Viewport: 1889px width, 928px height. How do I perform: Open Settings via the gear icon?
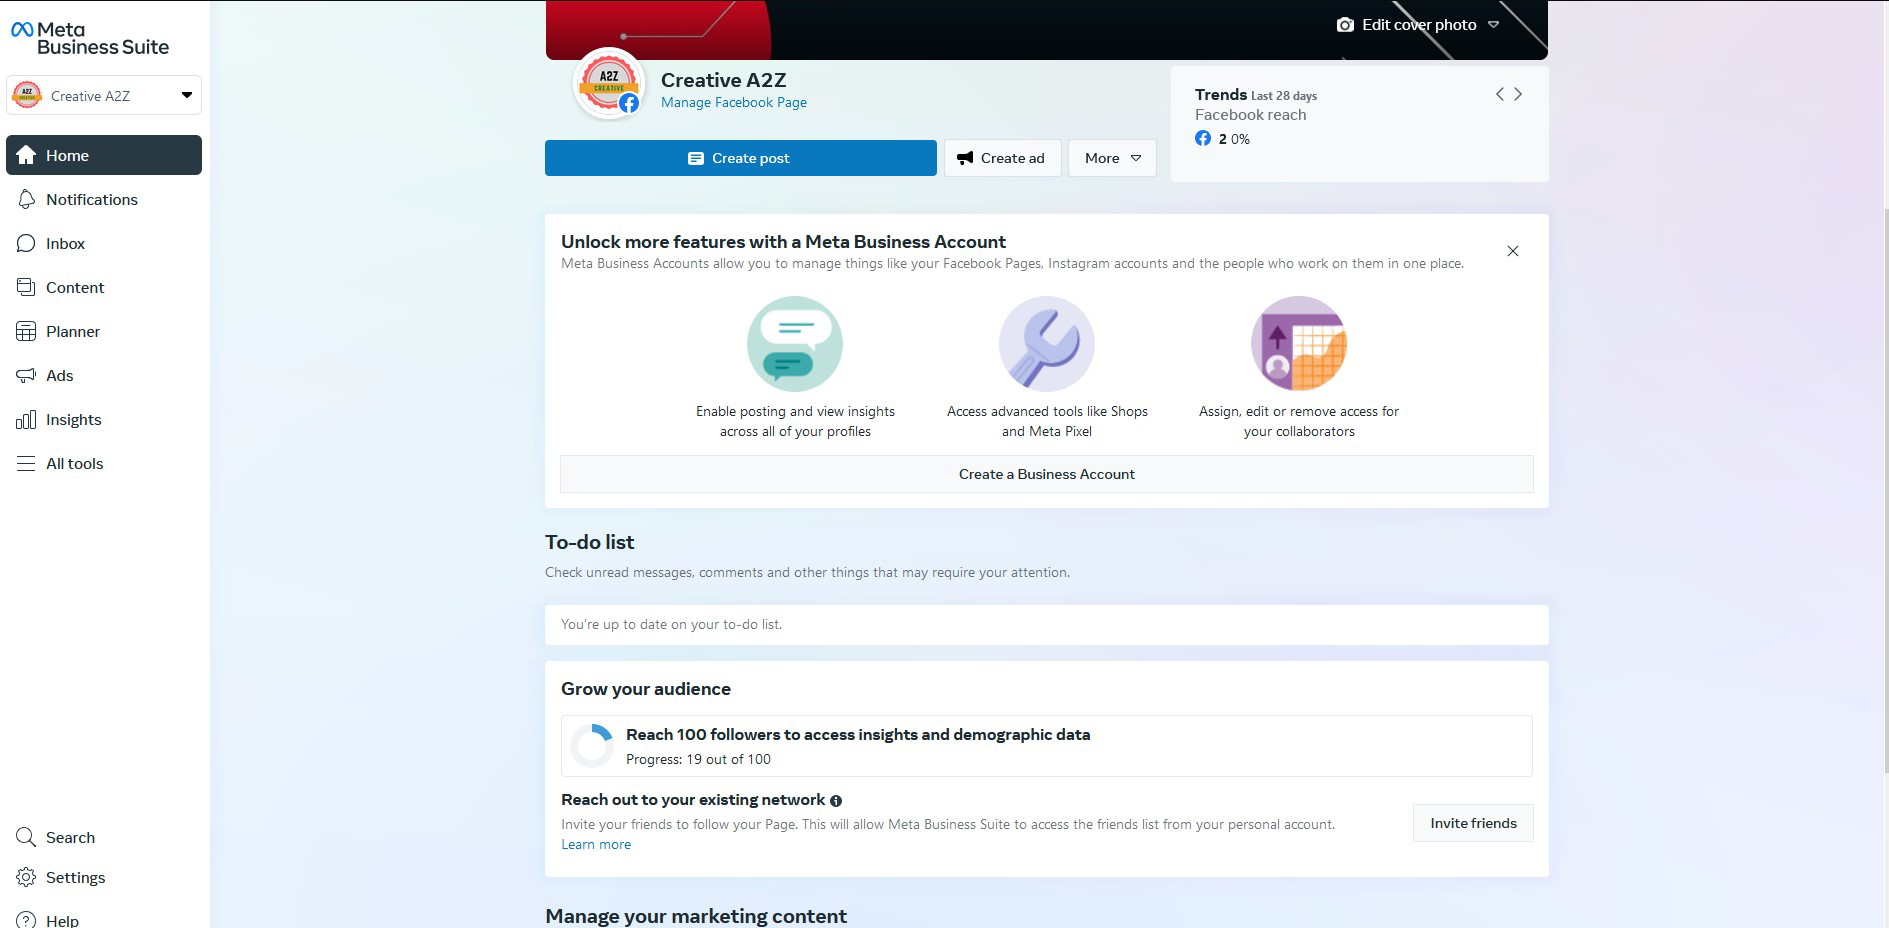tap(26, 877)
